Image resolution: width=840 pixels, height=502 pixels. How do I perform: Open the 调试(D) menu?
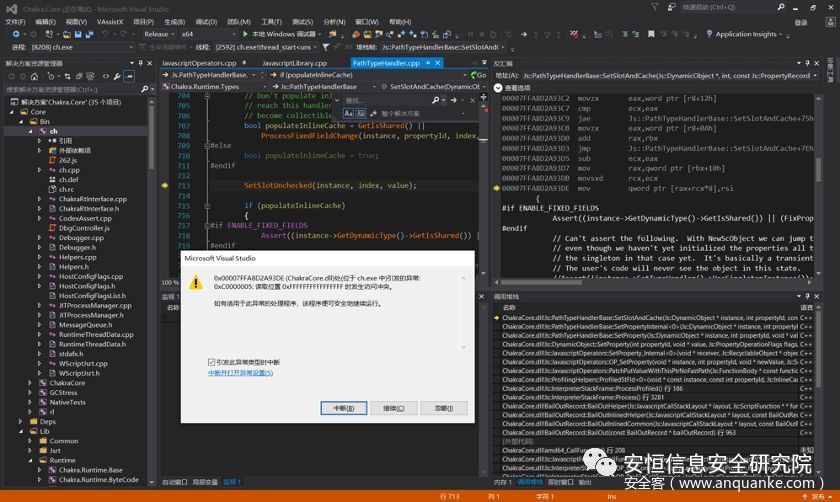coord(206,20)
